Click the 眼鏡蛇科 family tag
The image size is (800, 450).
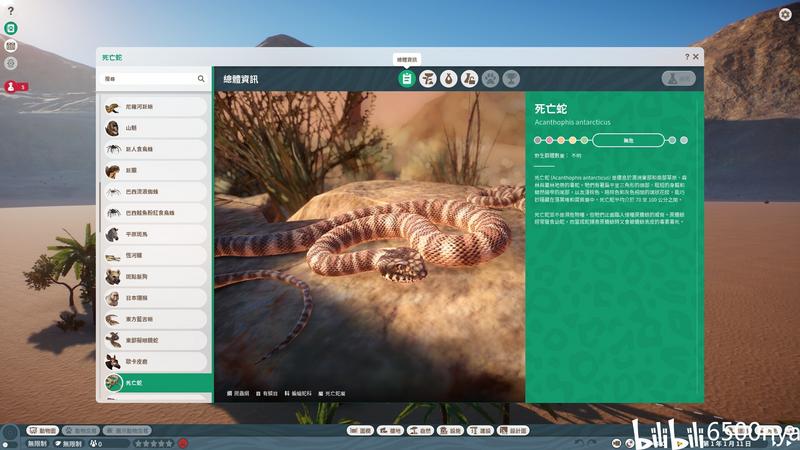[x=298, y=393]
